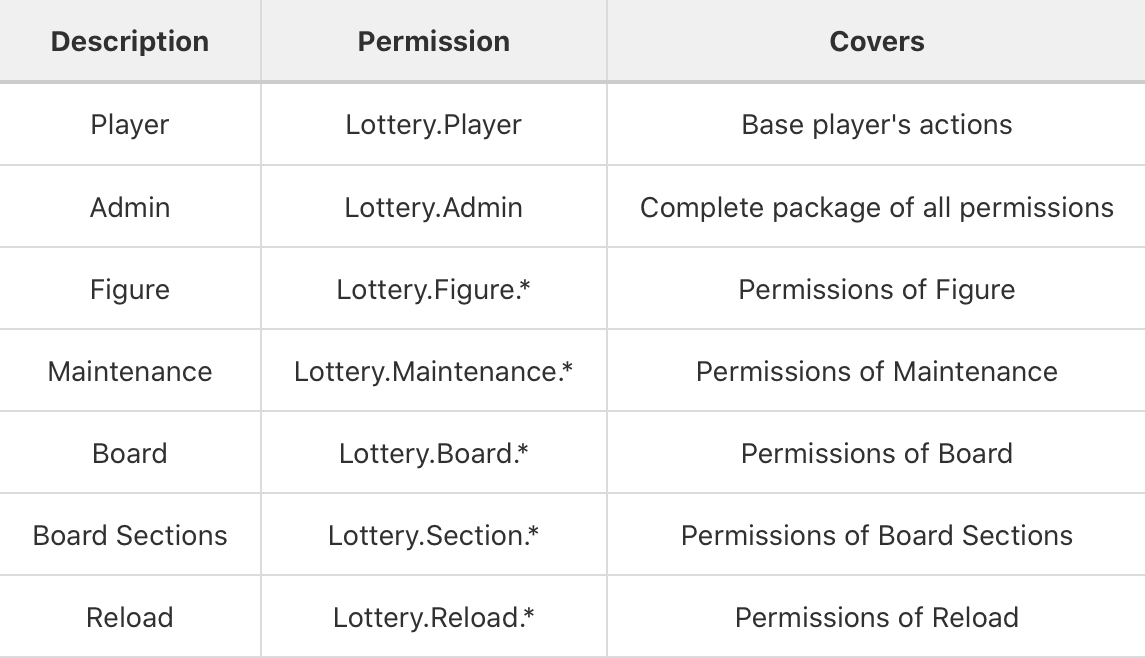Click the Description column header
Image resolution: width=1145 pixels, height=658 pixels.
(x=130, y=41)
